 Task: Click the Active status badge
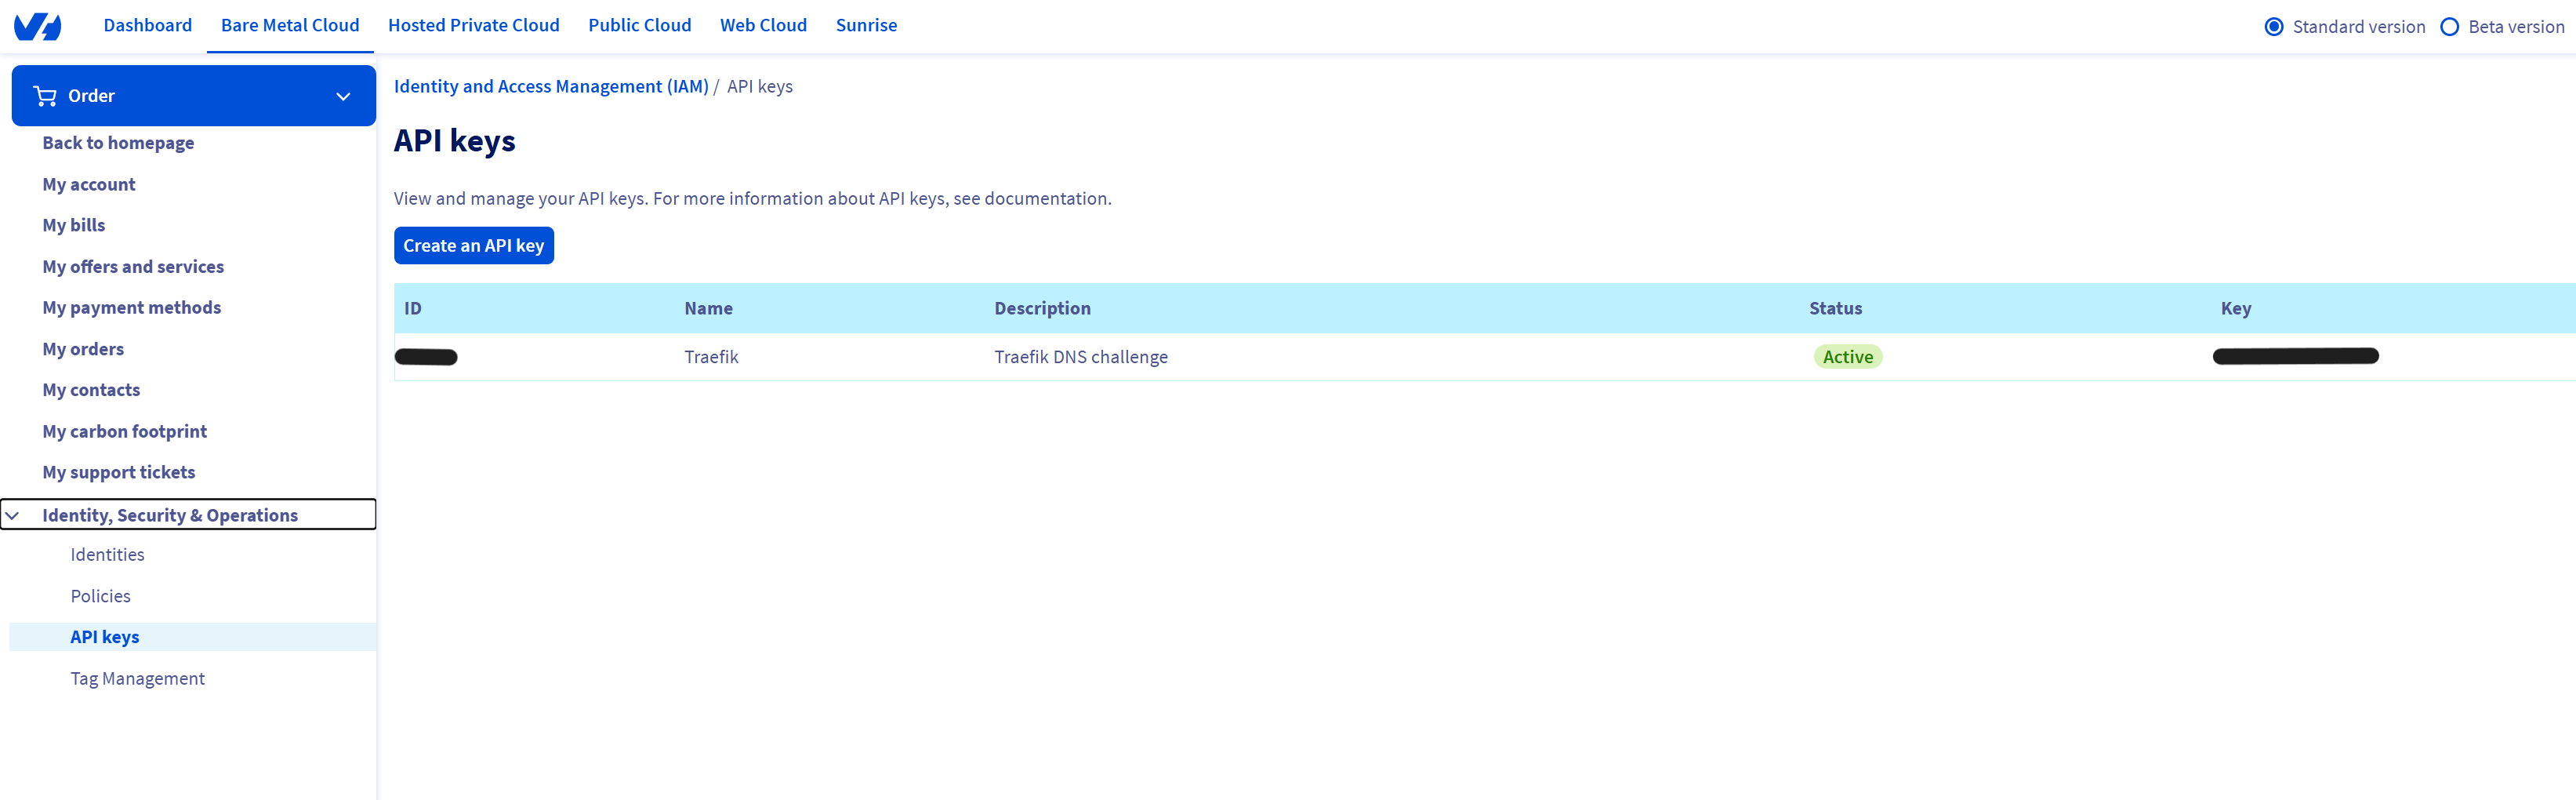pyautogui.click(x=1847, y=356)
